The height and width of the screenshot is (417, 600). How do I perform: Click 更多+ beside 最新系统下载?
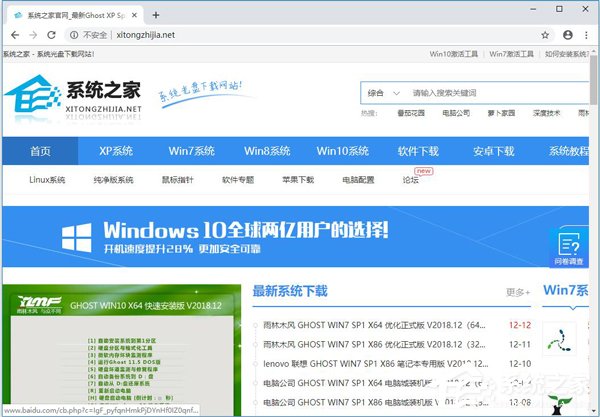click(518, 293)
